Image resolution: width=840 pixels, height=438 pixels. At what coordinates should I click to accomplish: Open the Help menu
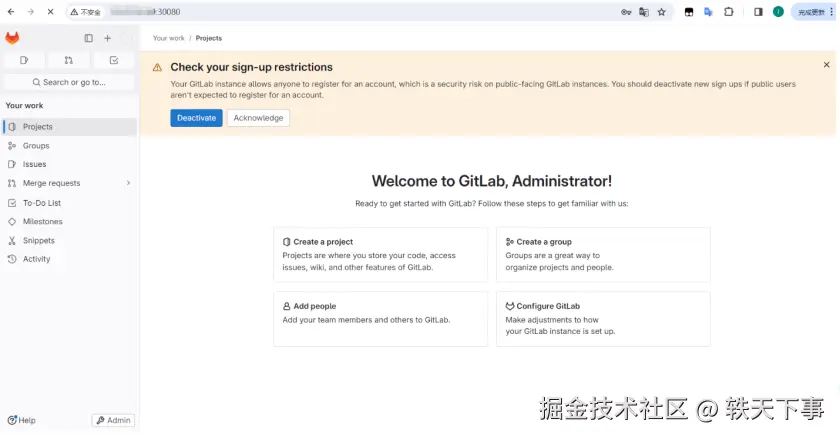click(x=21, y=420)
